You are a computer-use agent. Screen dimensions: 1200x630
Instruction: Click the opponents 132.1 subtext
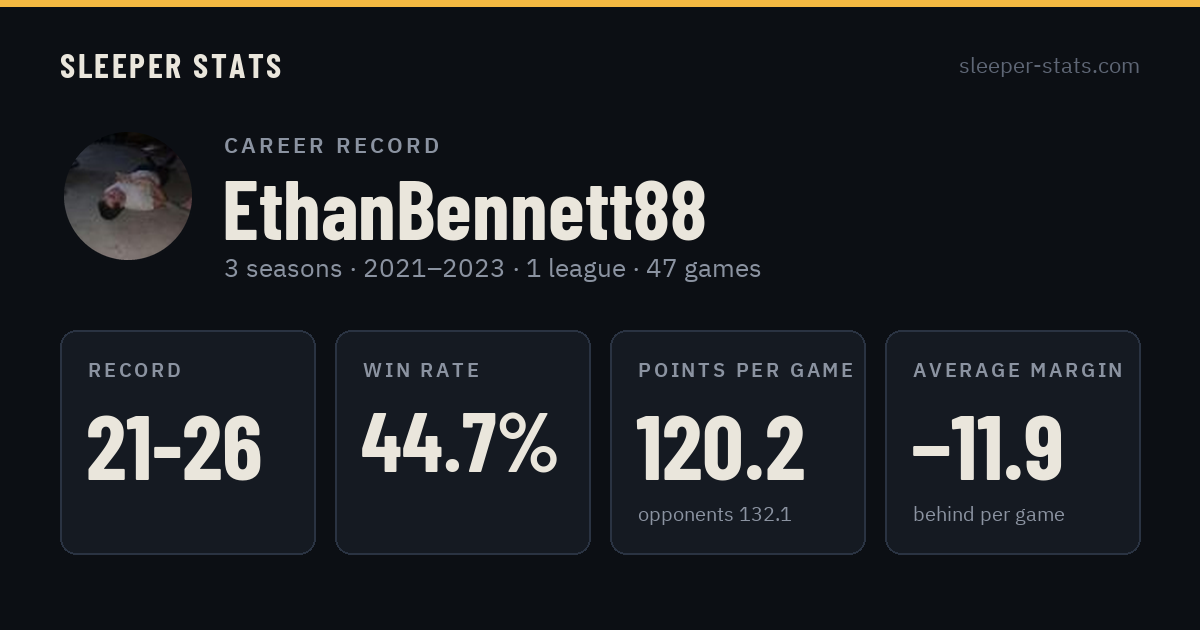(715, 515)
